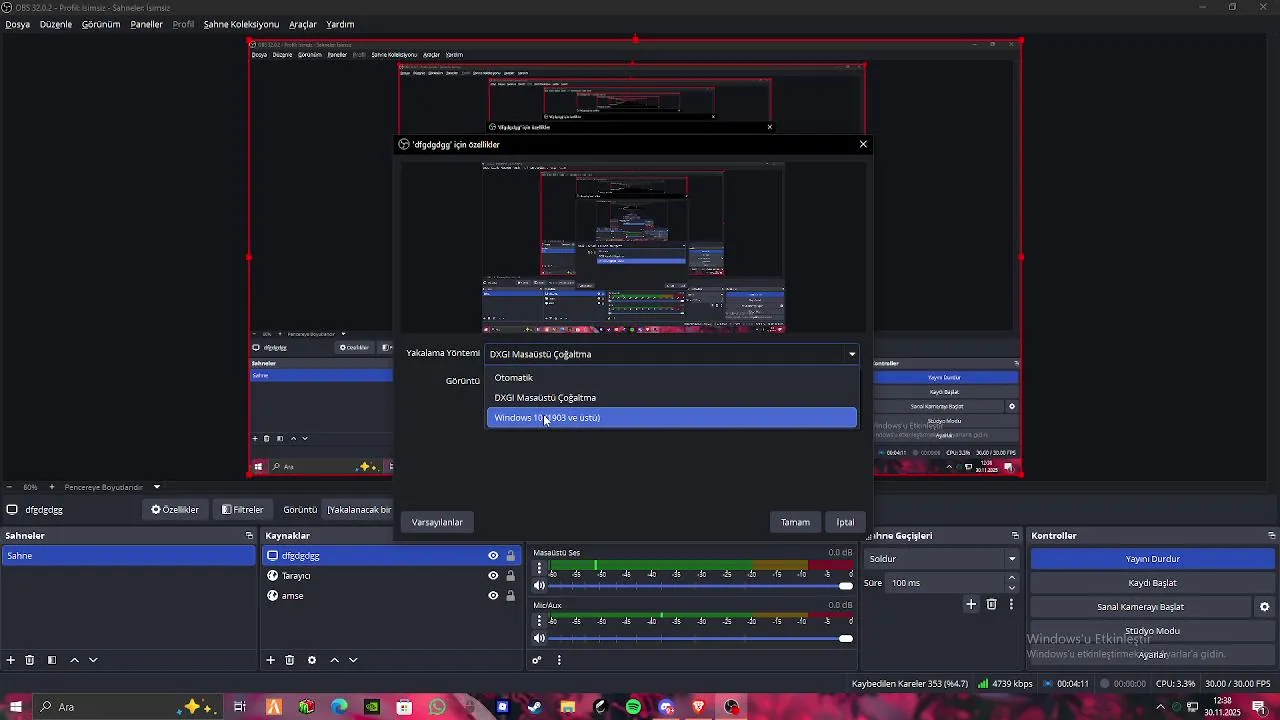Remove selected source via Kaynaklar trash icon

[290, 660]
